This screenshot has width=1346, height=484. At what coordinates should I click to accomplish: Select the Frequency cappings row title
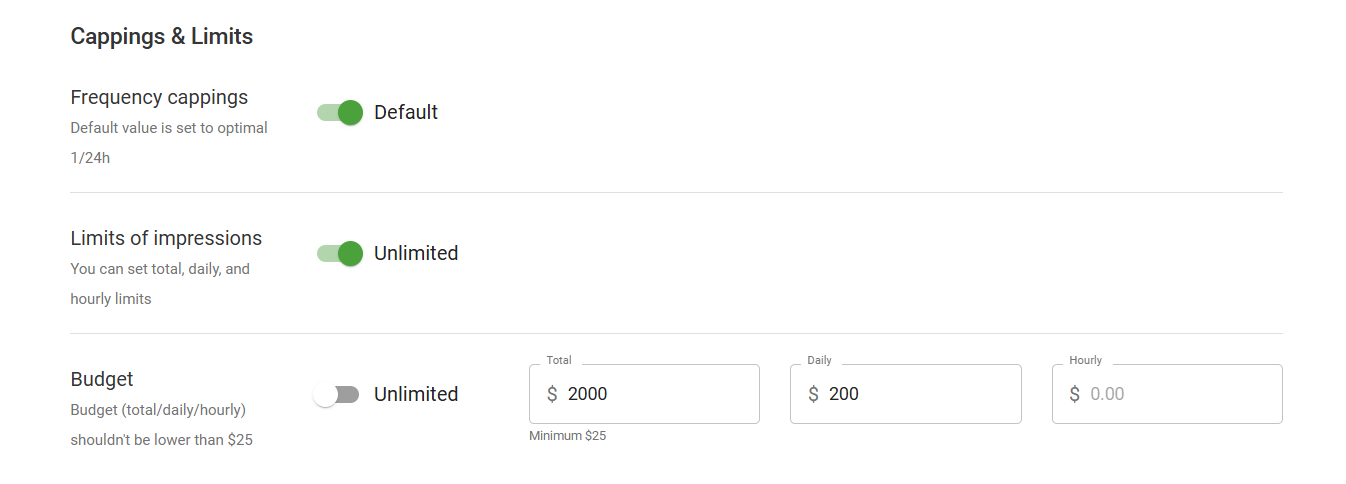point(159,98)
